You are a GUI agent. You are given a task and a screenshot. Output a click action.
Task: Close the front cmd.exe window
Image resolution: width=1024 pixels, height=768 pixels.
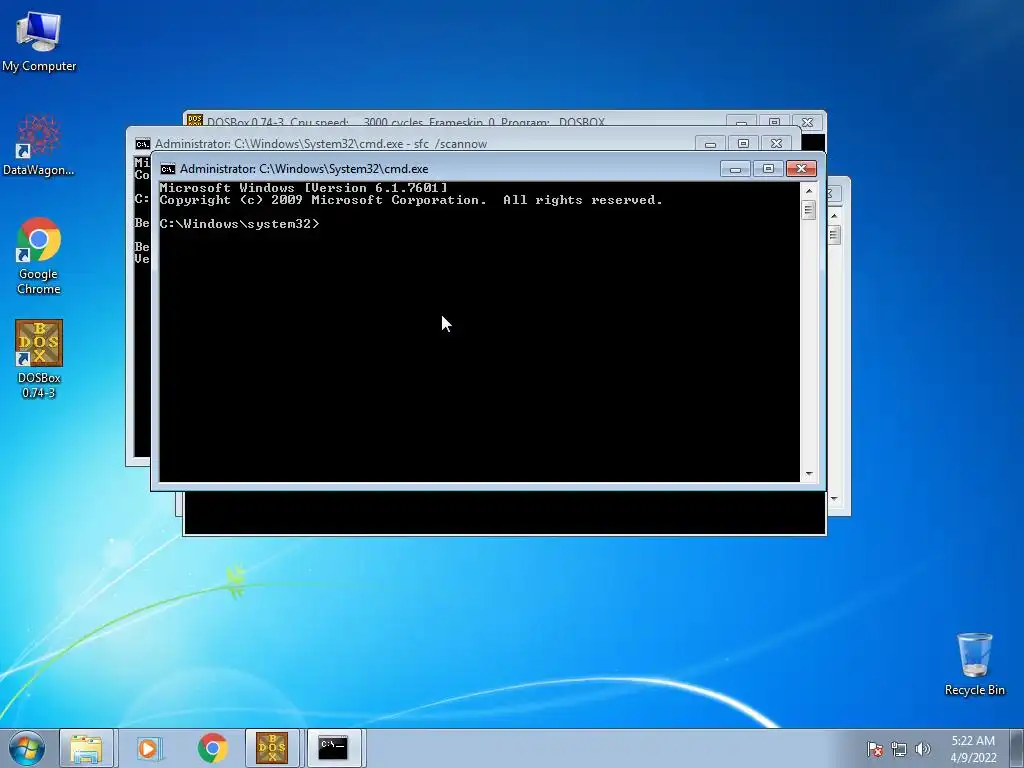tap(801, 169)
